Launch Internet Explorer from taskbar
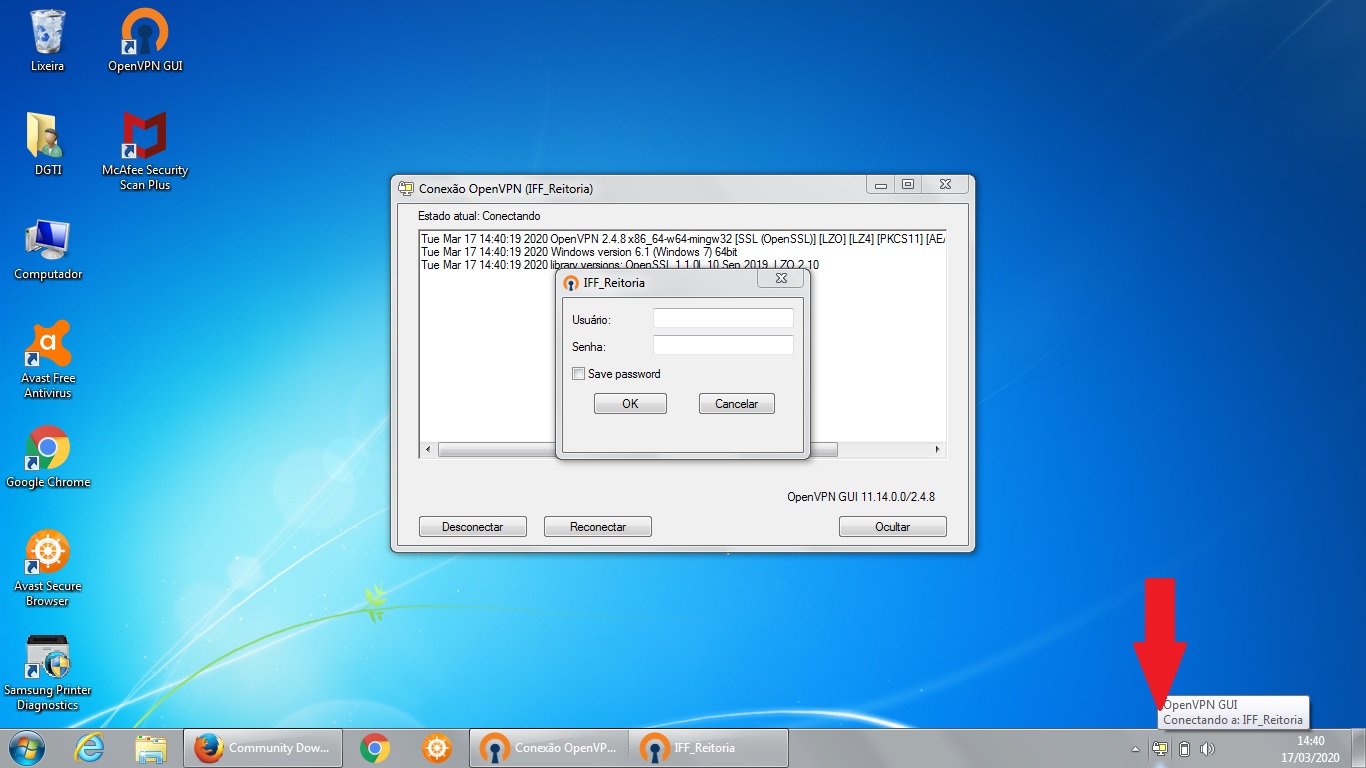1366x768 pixels. point(89,748)
